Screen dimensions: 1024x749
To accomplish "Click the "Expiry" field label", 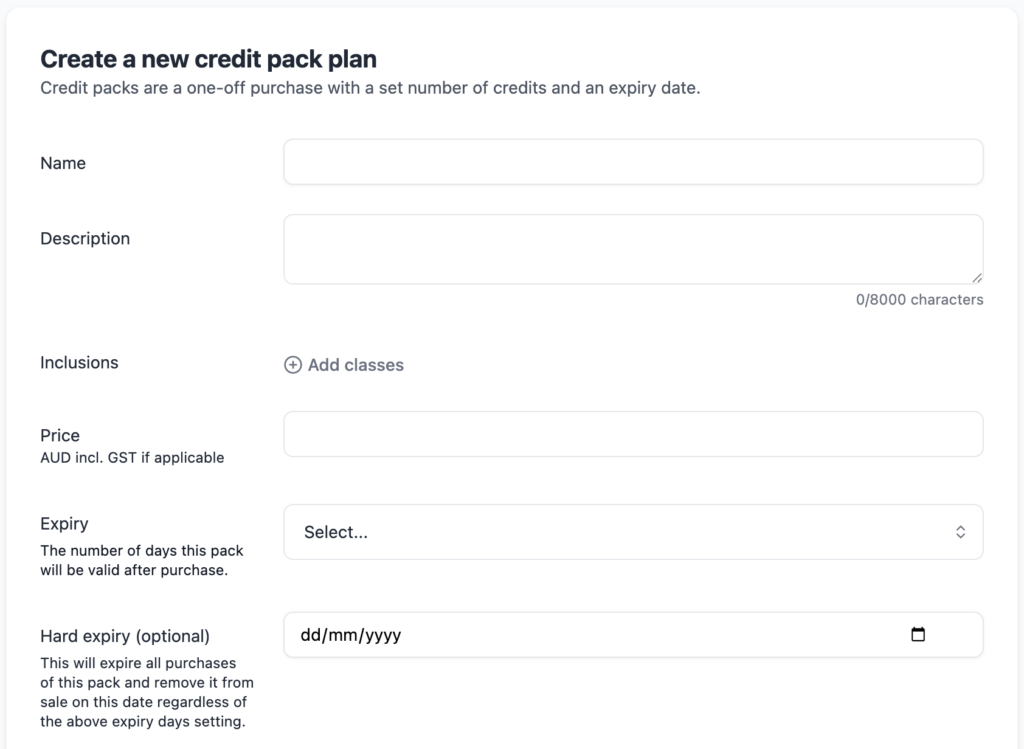I will pos(64,523).
